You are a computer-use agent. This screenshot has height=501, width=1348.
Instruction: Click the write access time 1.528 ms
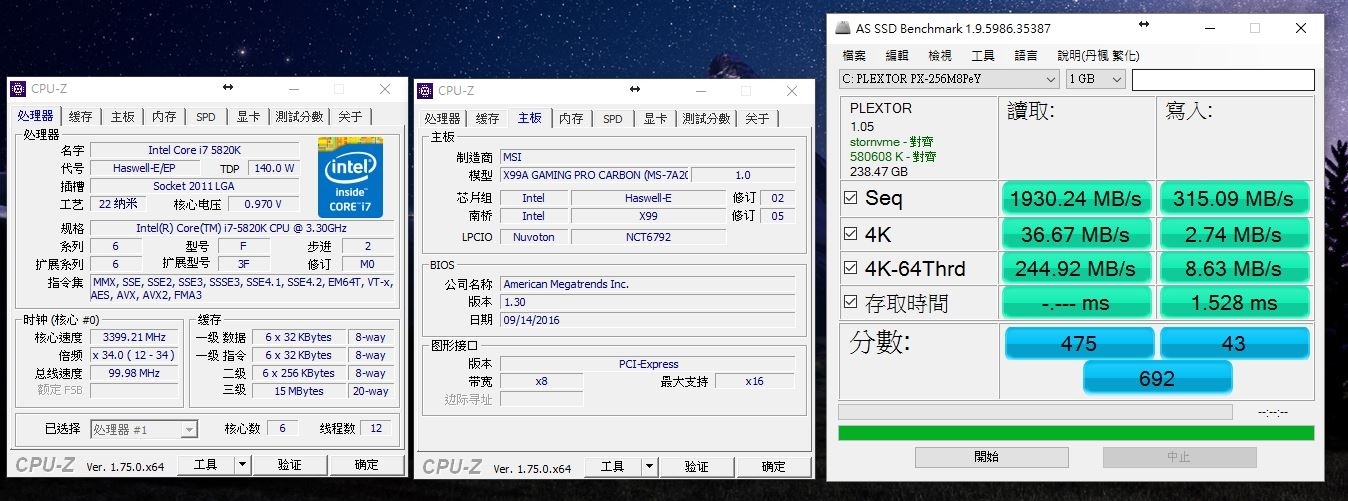click(x=1234, y=302)
